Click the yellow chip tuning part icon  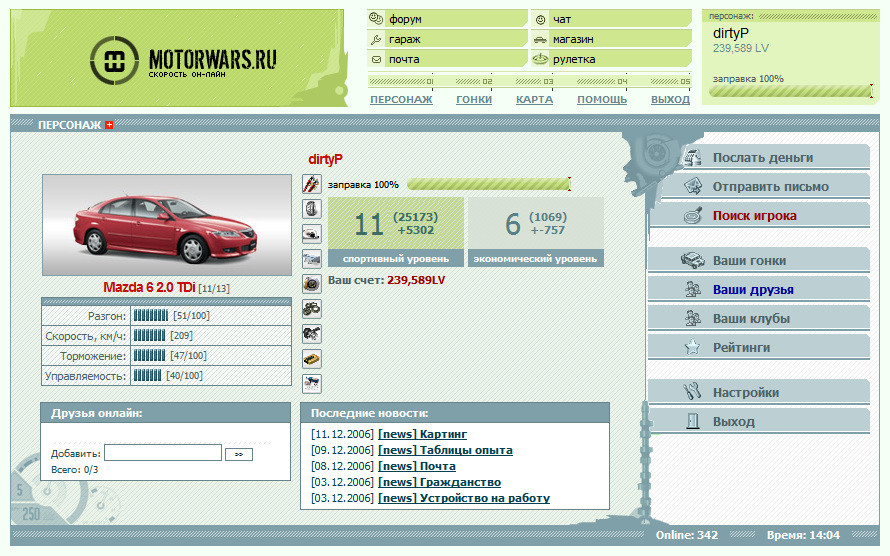(312, 359)
